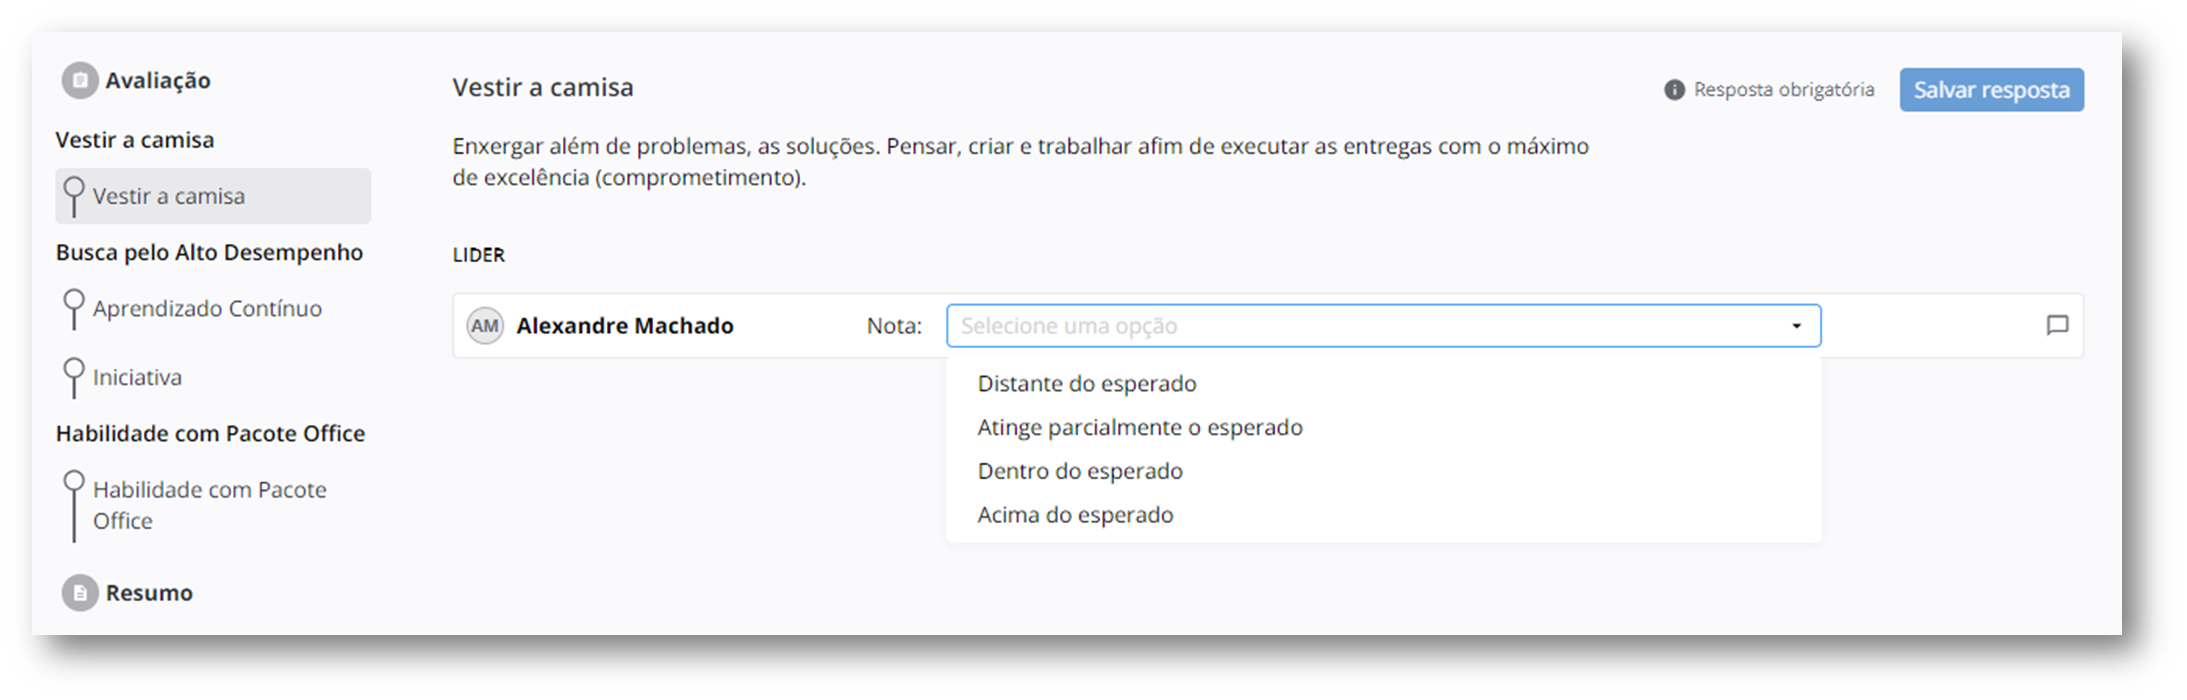
Task: Collapse the Nota dropdown arrow
Action: [1796, 326]
